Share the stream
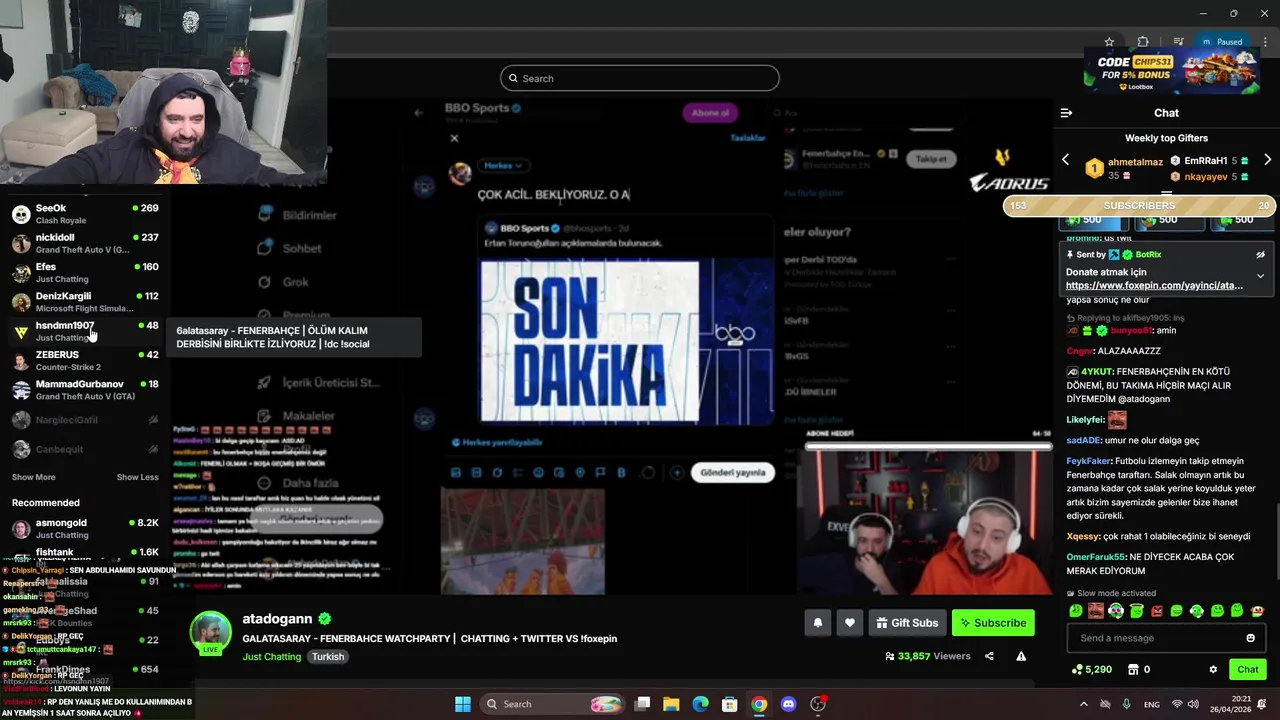The height and width of the screenshot is (720, 1280). coord(989,656)
